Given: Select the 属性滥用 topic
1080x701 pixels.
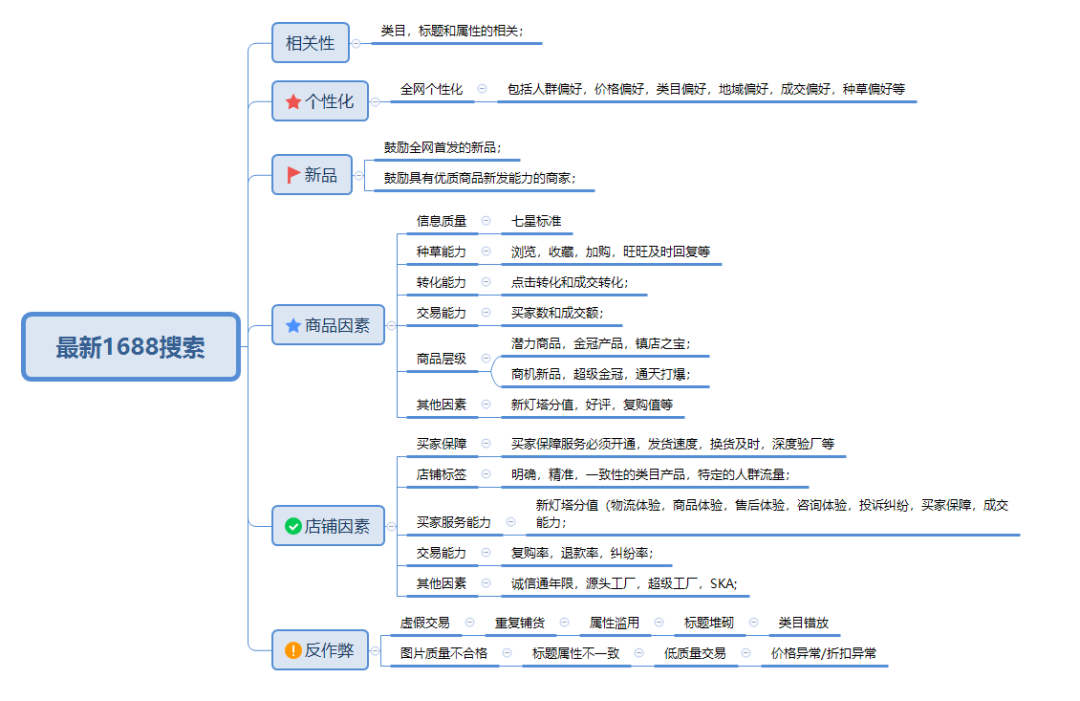Looking at the screenshot, I should tap(614, 623).
